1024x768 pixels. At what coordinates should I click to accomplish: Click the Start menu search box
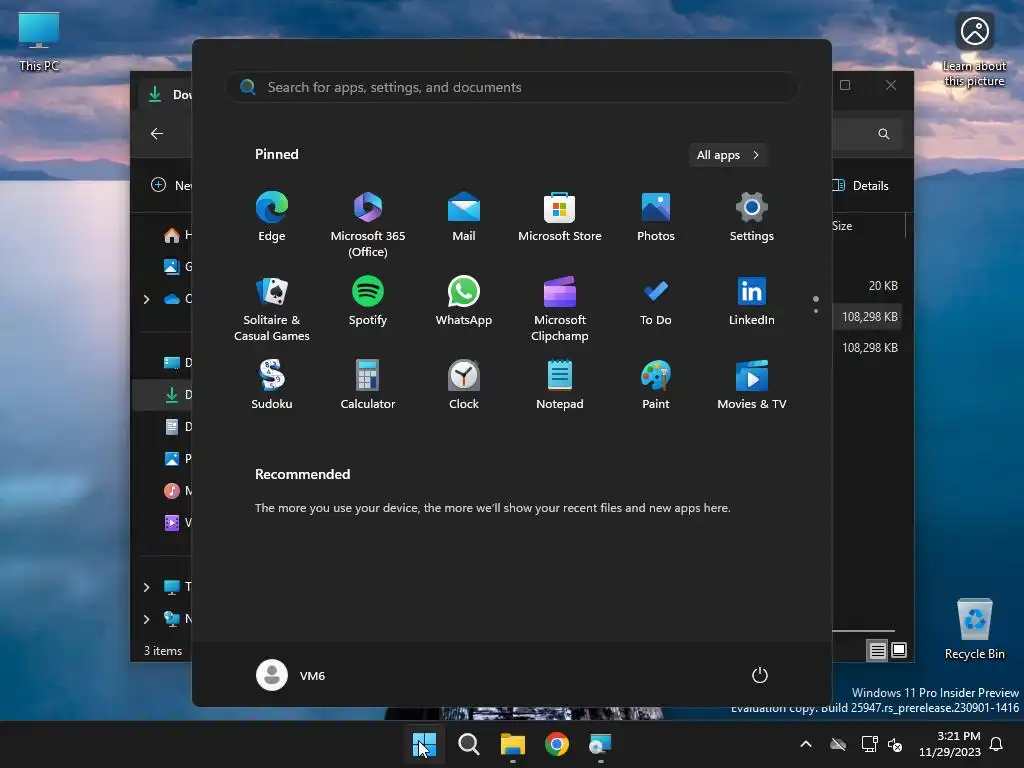pyautogui.click(x=511, y=87)
